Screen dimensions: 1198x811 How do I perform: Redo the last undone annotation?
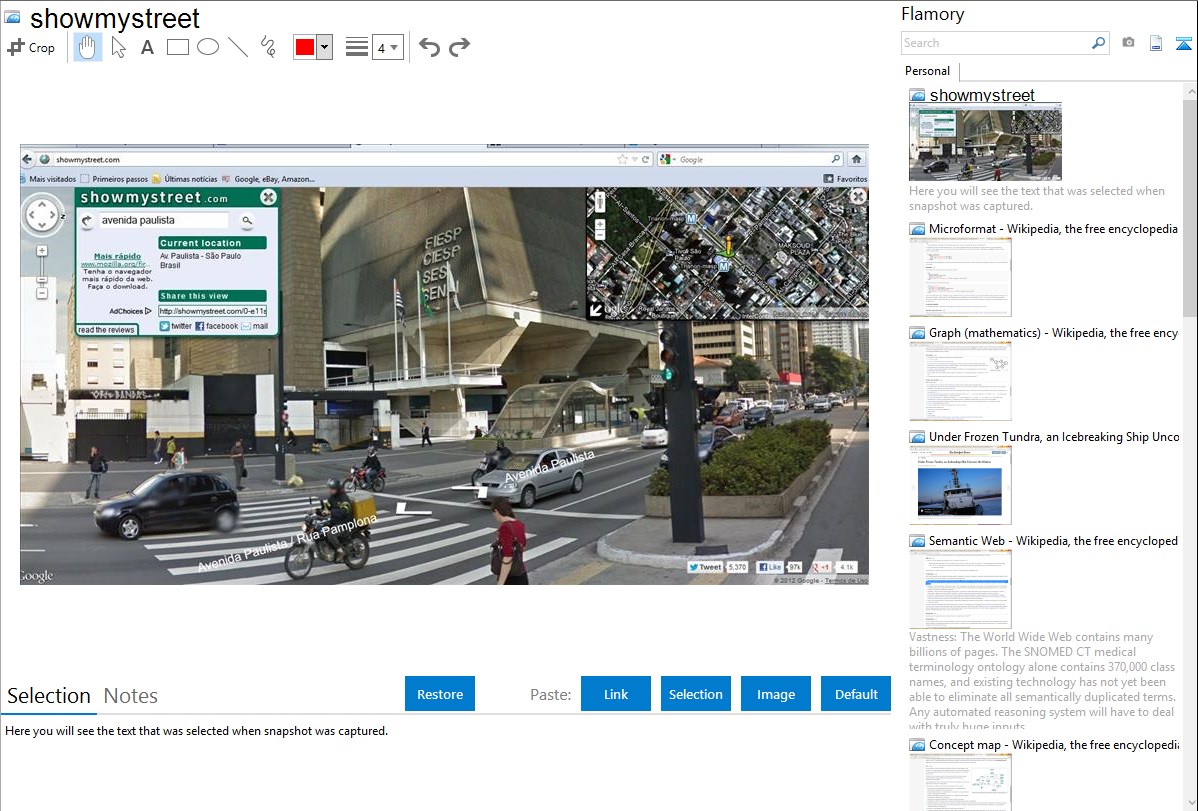459,47
